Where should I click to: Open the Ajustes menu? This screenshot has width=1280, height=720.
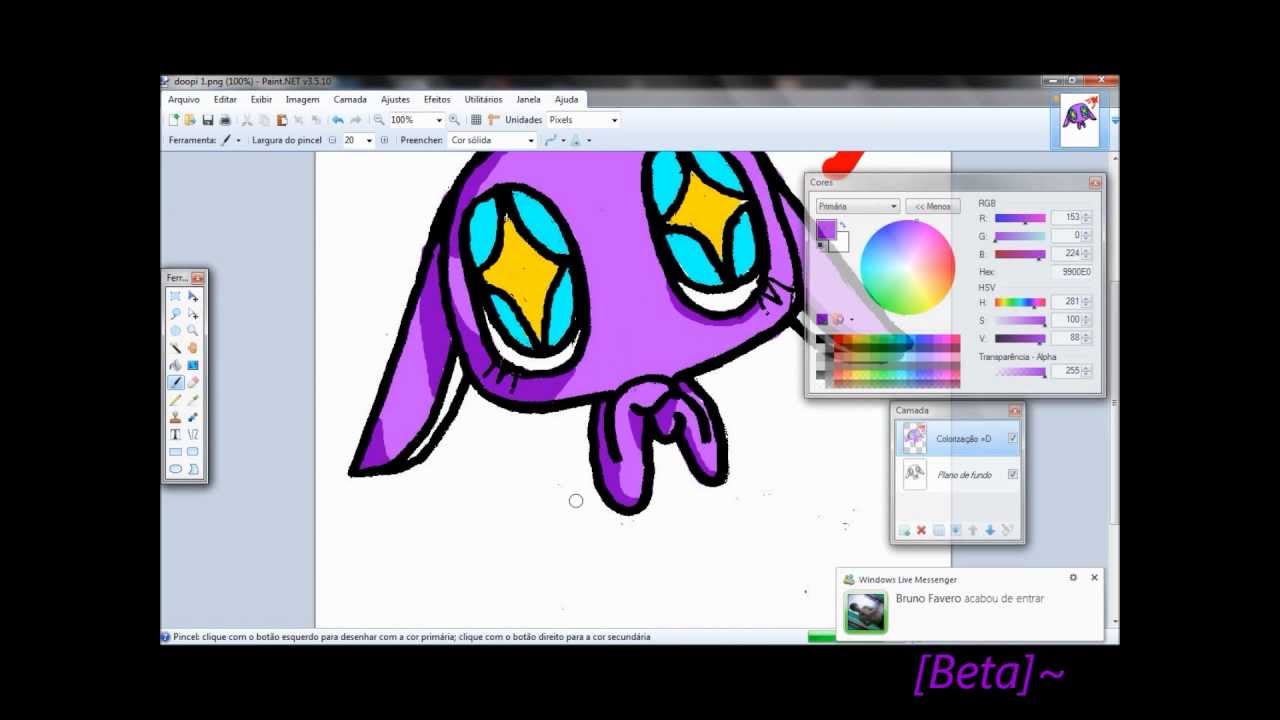click(395, 100)
